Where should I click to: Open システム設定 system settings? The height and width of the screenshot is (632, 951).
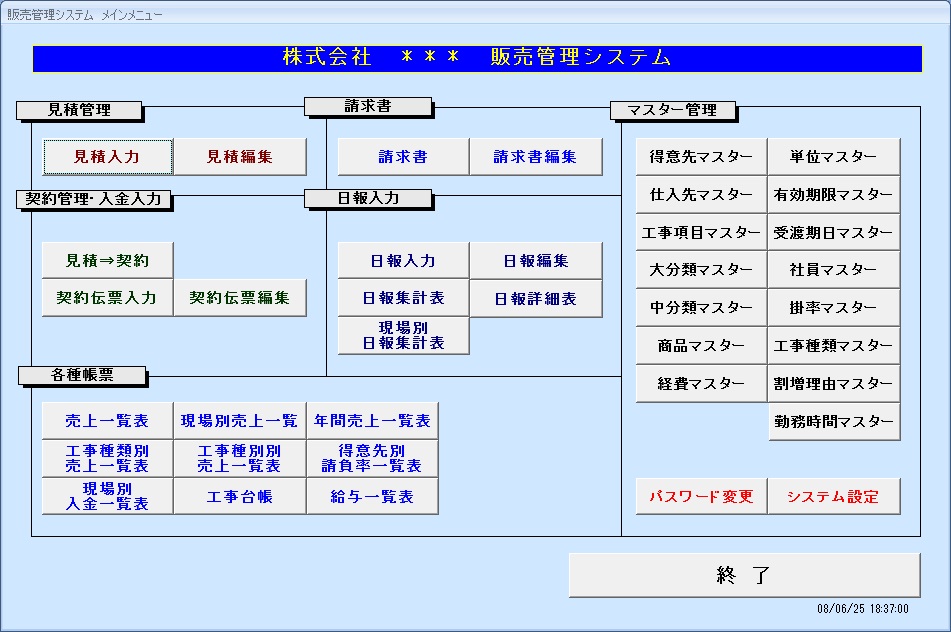[834, 497]
